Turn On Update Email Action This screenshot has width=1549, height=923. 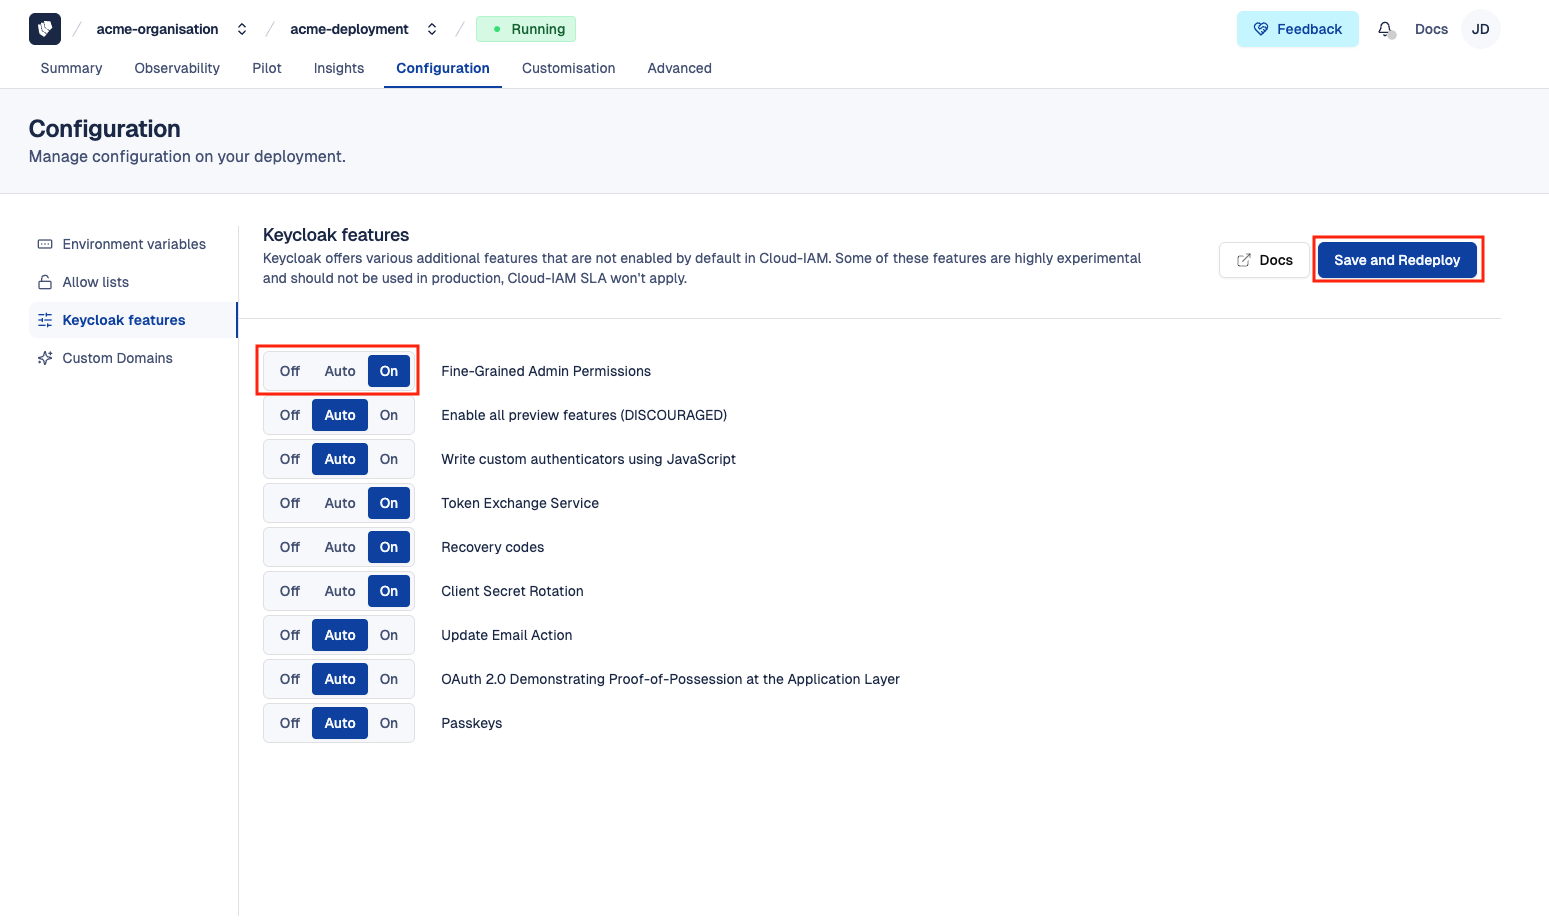point(389,635)
